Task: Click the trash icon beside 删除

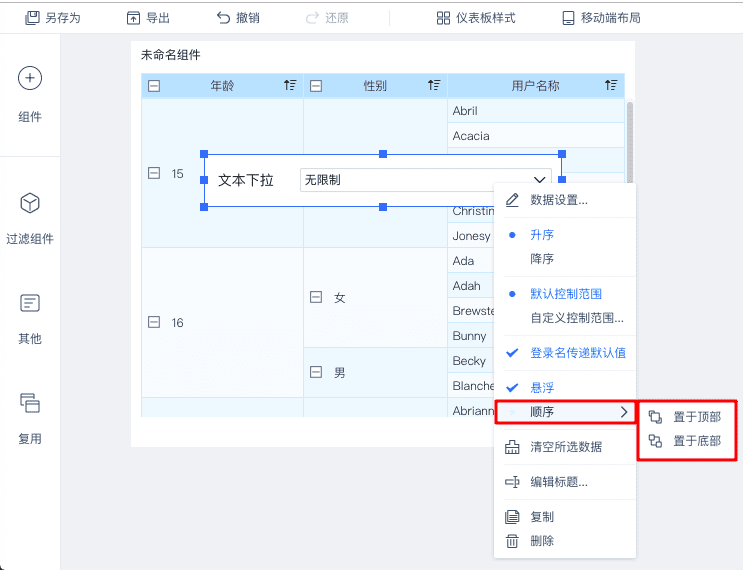Action: coord(512,541)
